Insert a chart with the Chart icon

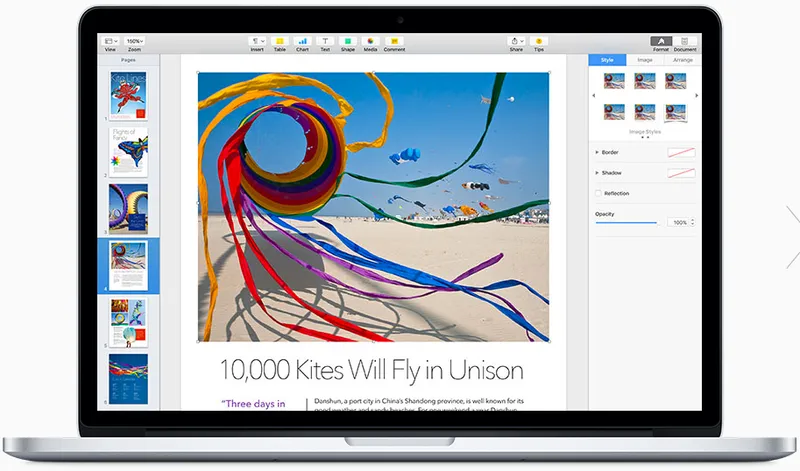tap(303, 41)
